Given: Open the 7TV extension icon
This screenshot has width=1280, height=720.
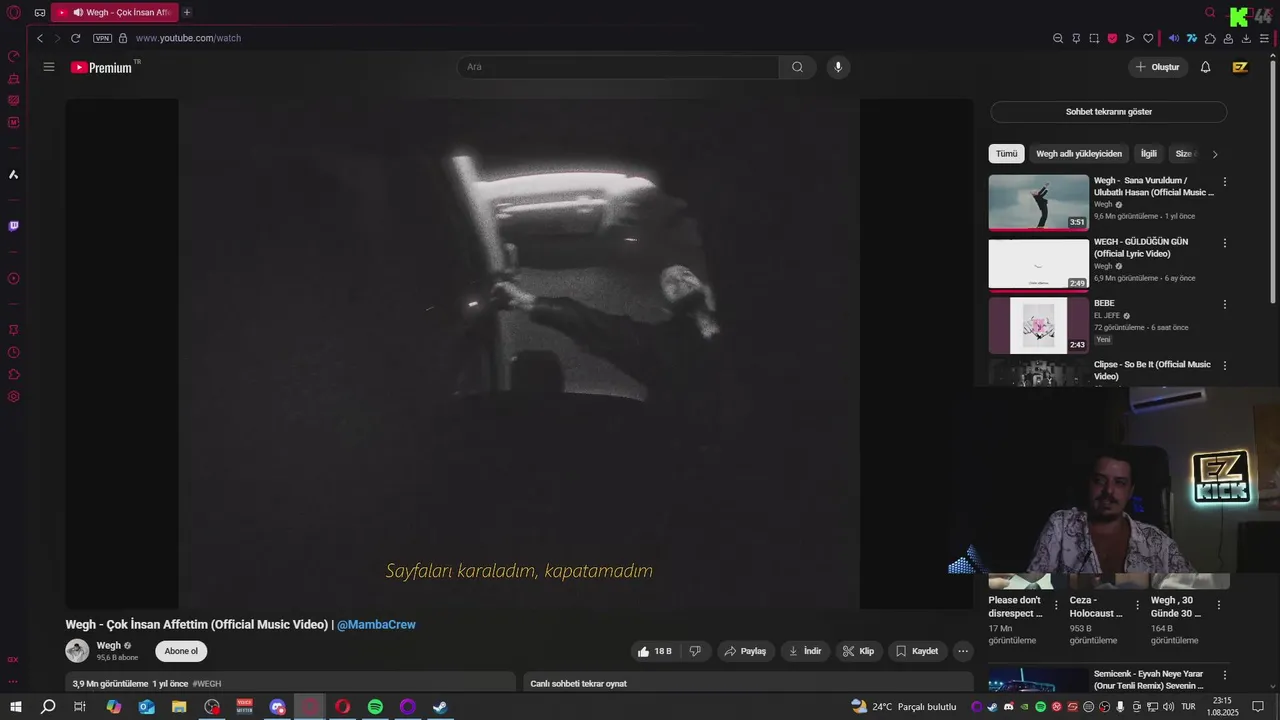Looking at the screenshot, I should (x=1192, y=38).
